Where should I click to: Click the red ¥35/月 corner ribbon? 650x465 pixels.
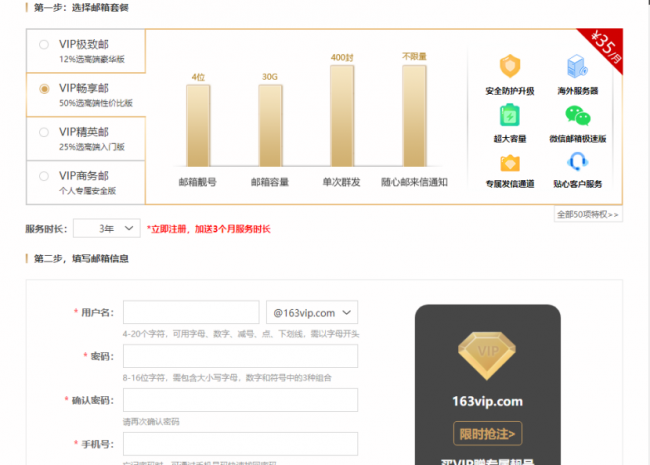tap(606, 46)
